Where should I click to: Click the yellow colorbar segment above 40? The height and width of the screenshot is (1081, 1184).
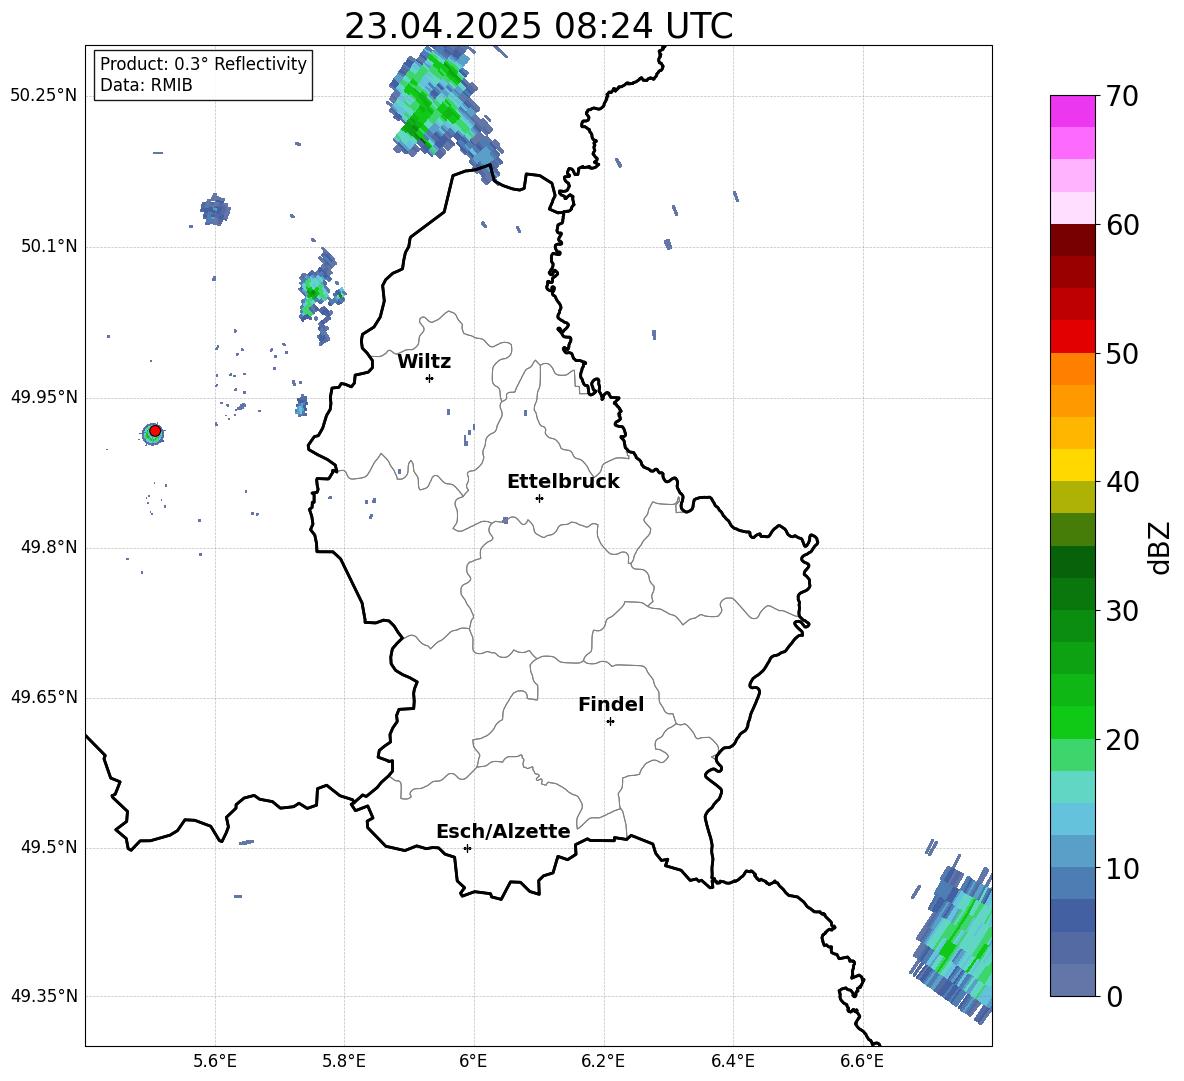[1073, 465]
